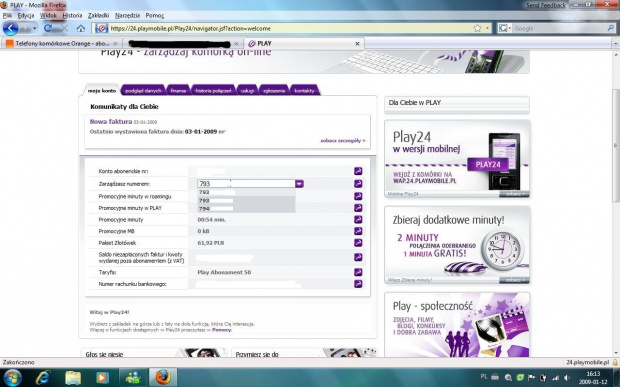
Task: Click the Pomocy link in welcome text
Action: click(x=221, y=330)
